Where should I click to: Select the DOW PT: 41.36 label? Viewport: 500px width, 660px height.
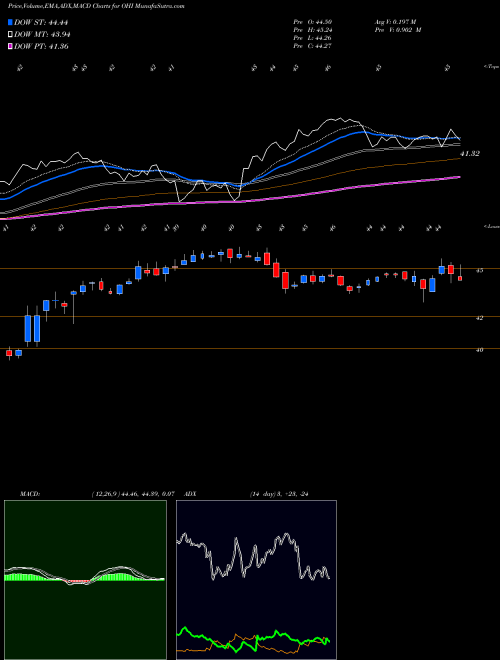point(41,46)
